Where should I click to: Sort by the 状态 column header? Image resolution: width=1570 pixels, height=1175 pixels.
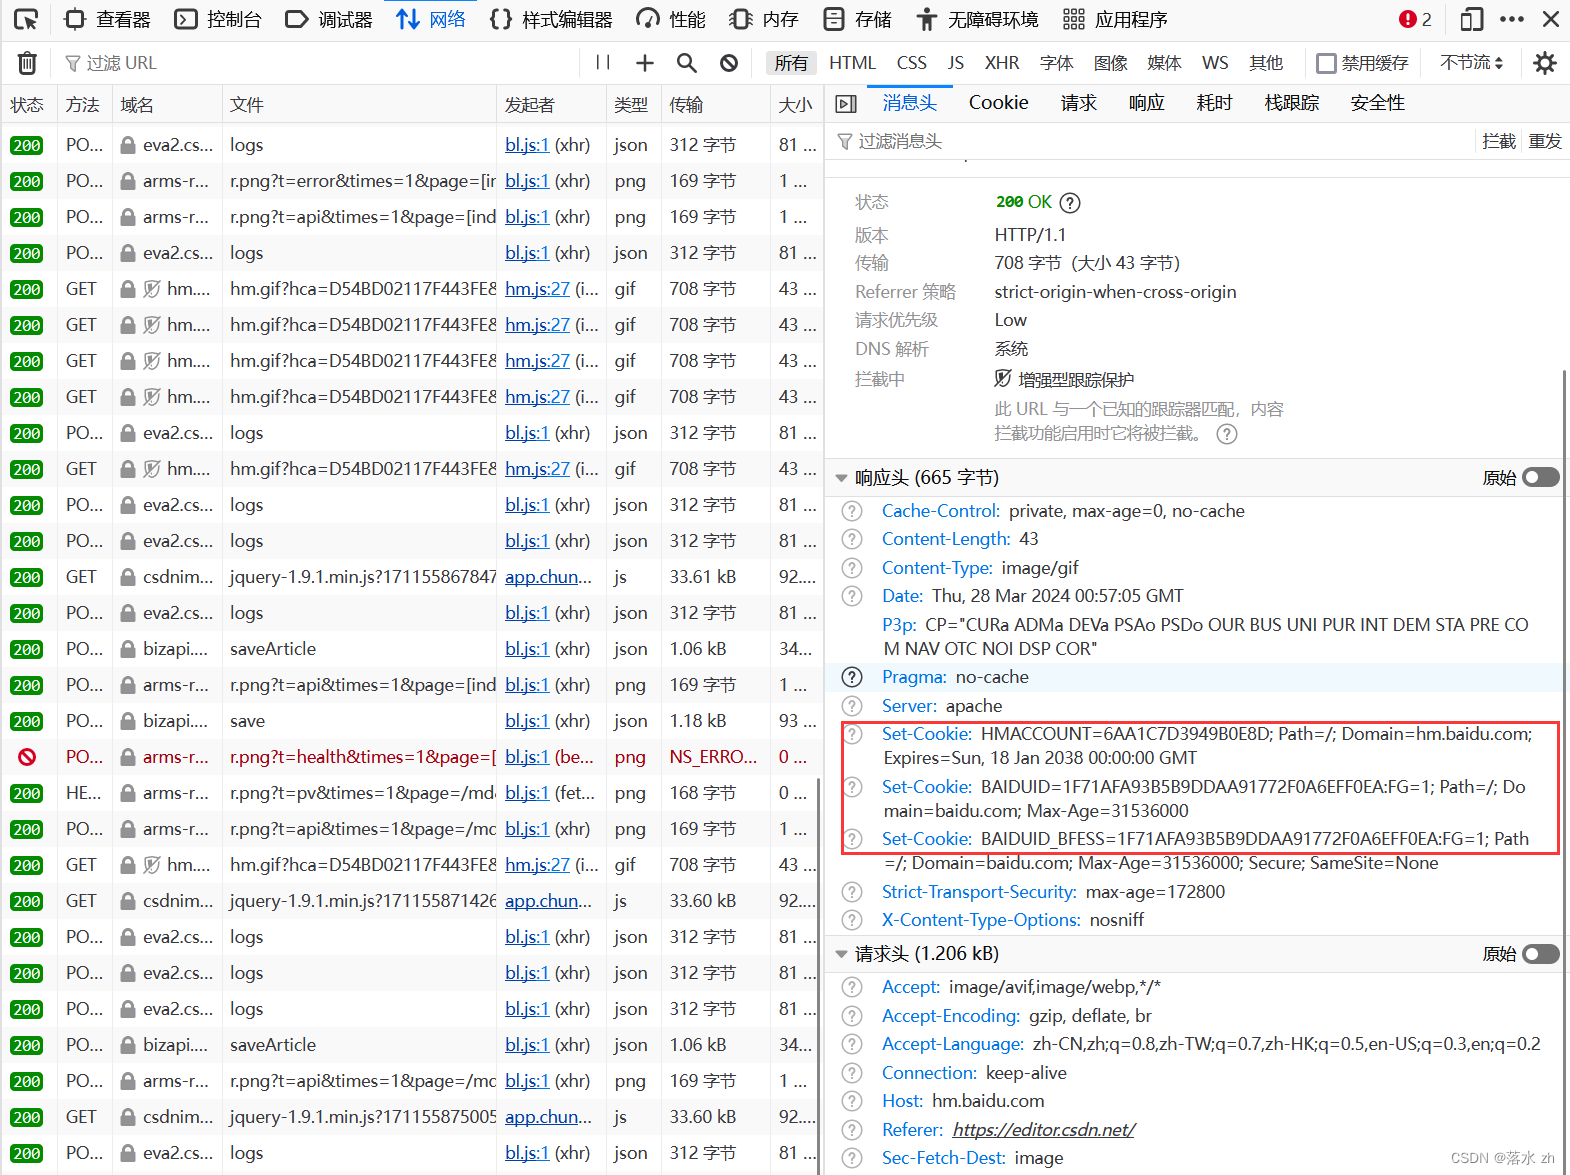[28, 105]
